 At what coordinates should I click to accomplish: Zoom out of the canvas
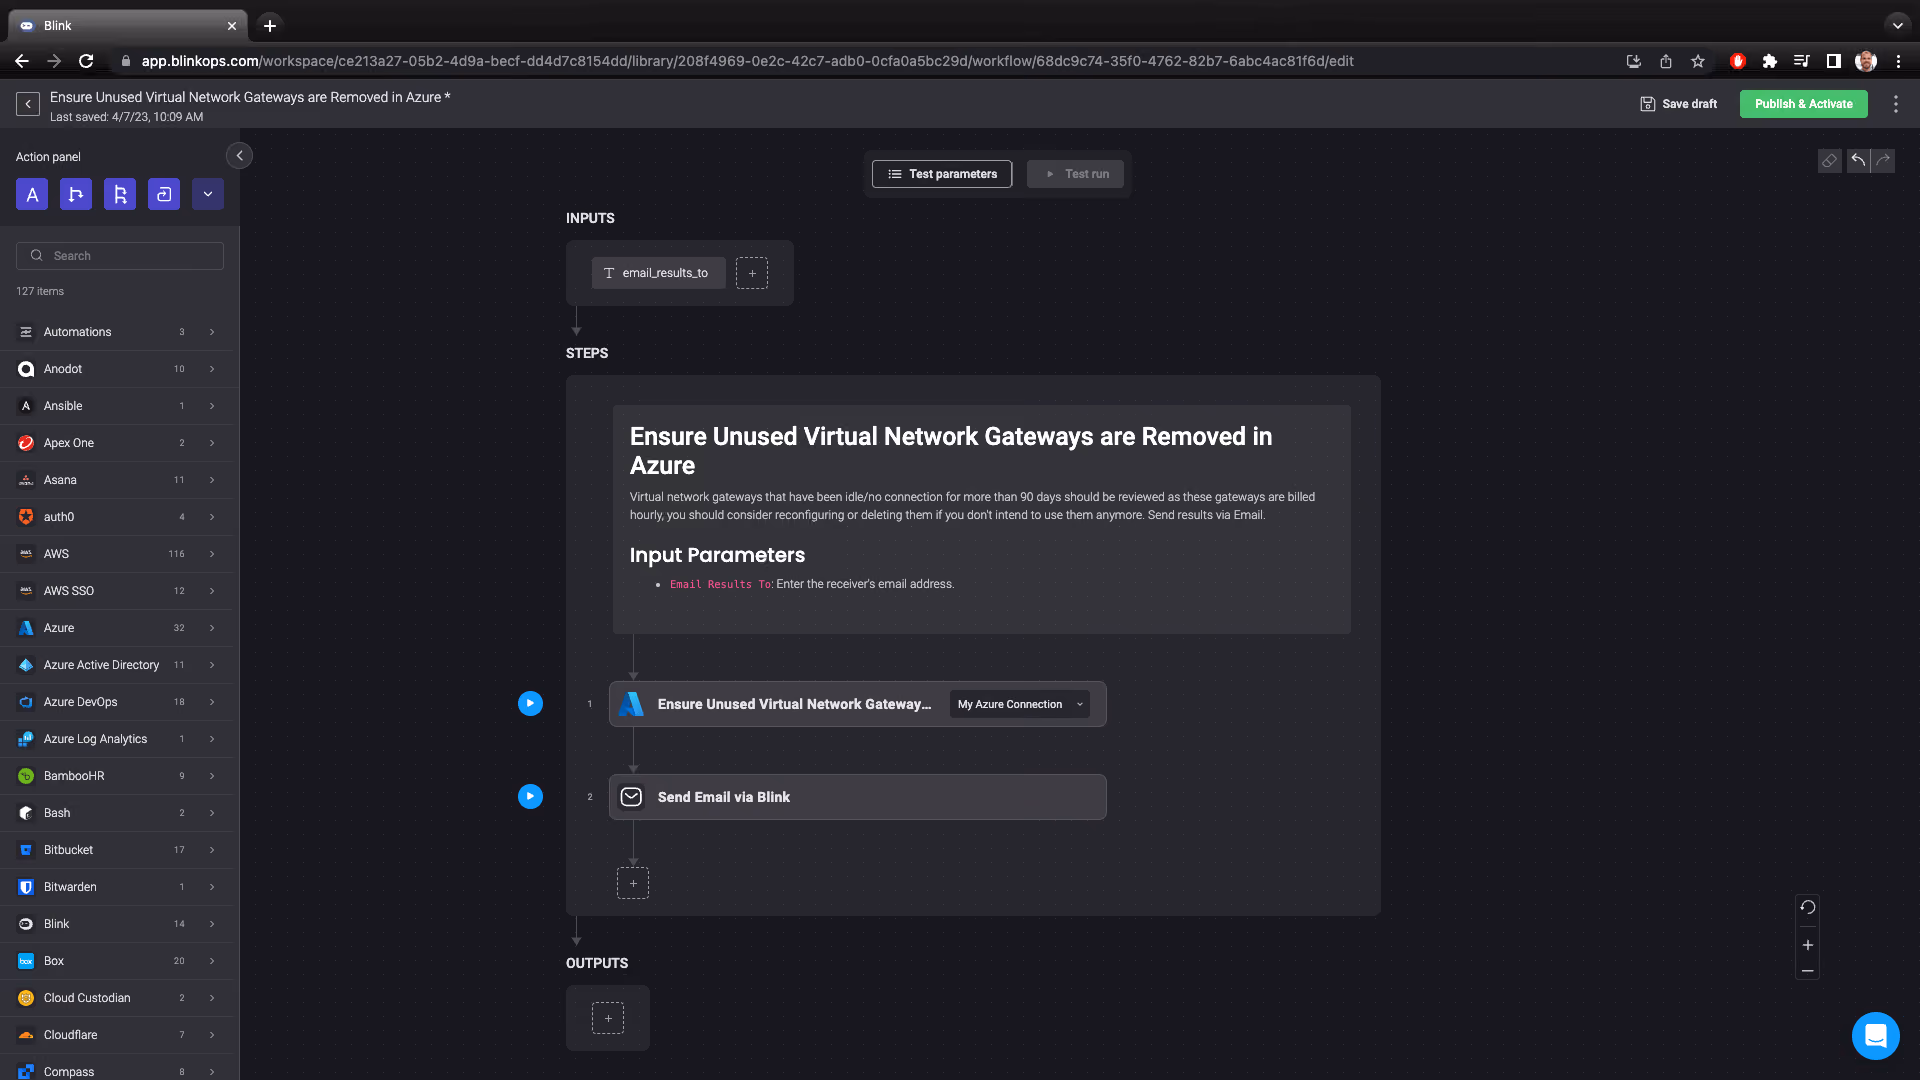point(1807,971)
